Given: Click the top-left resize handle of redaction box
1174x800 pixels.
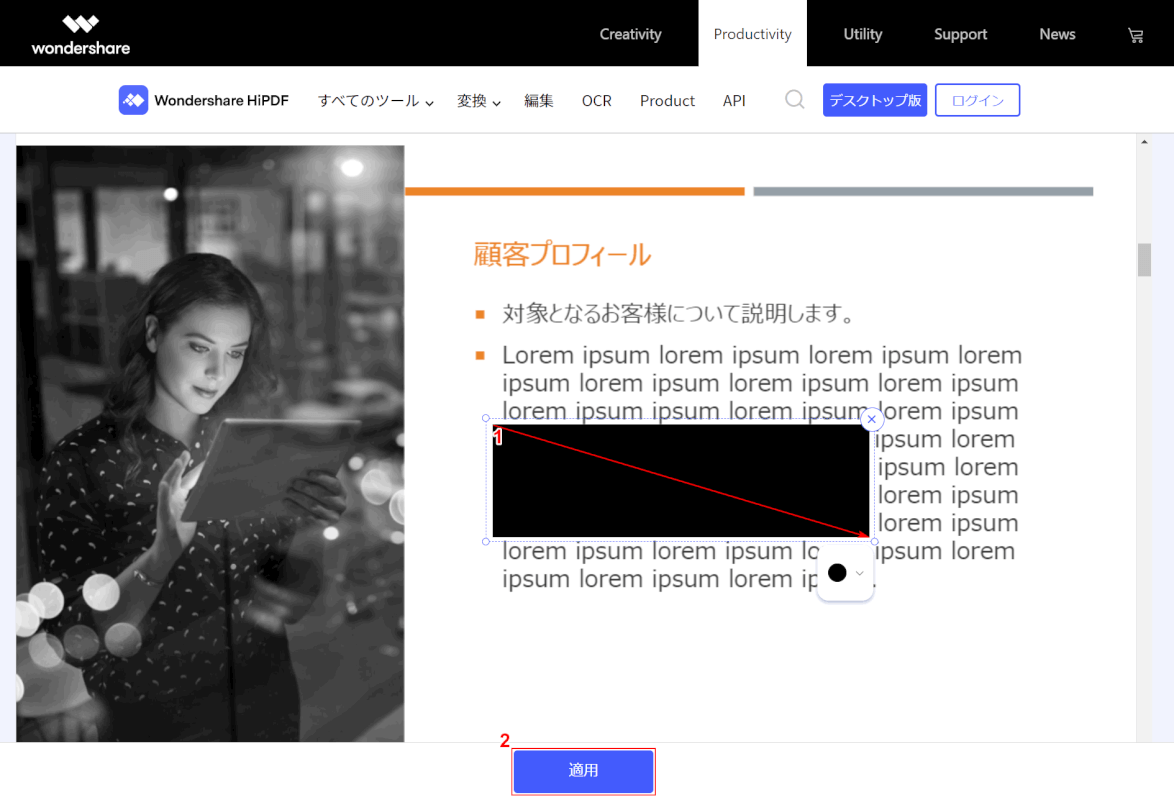Looking at the screenshot, I should 486,418.
